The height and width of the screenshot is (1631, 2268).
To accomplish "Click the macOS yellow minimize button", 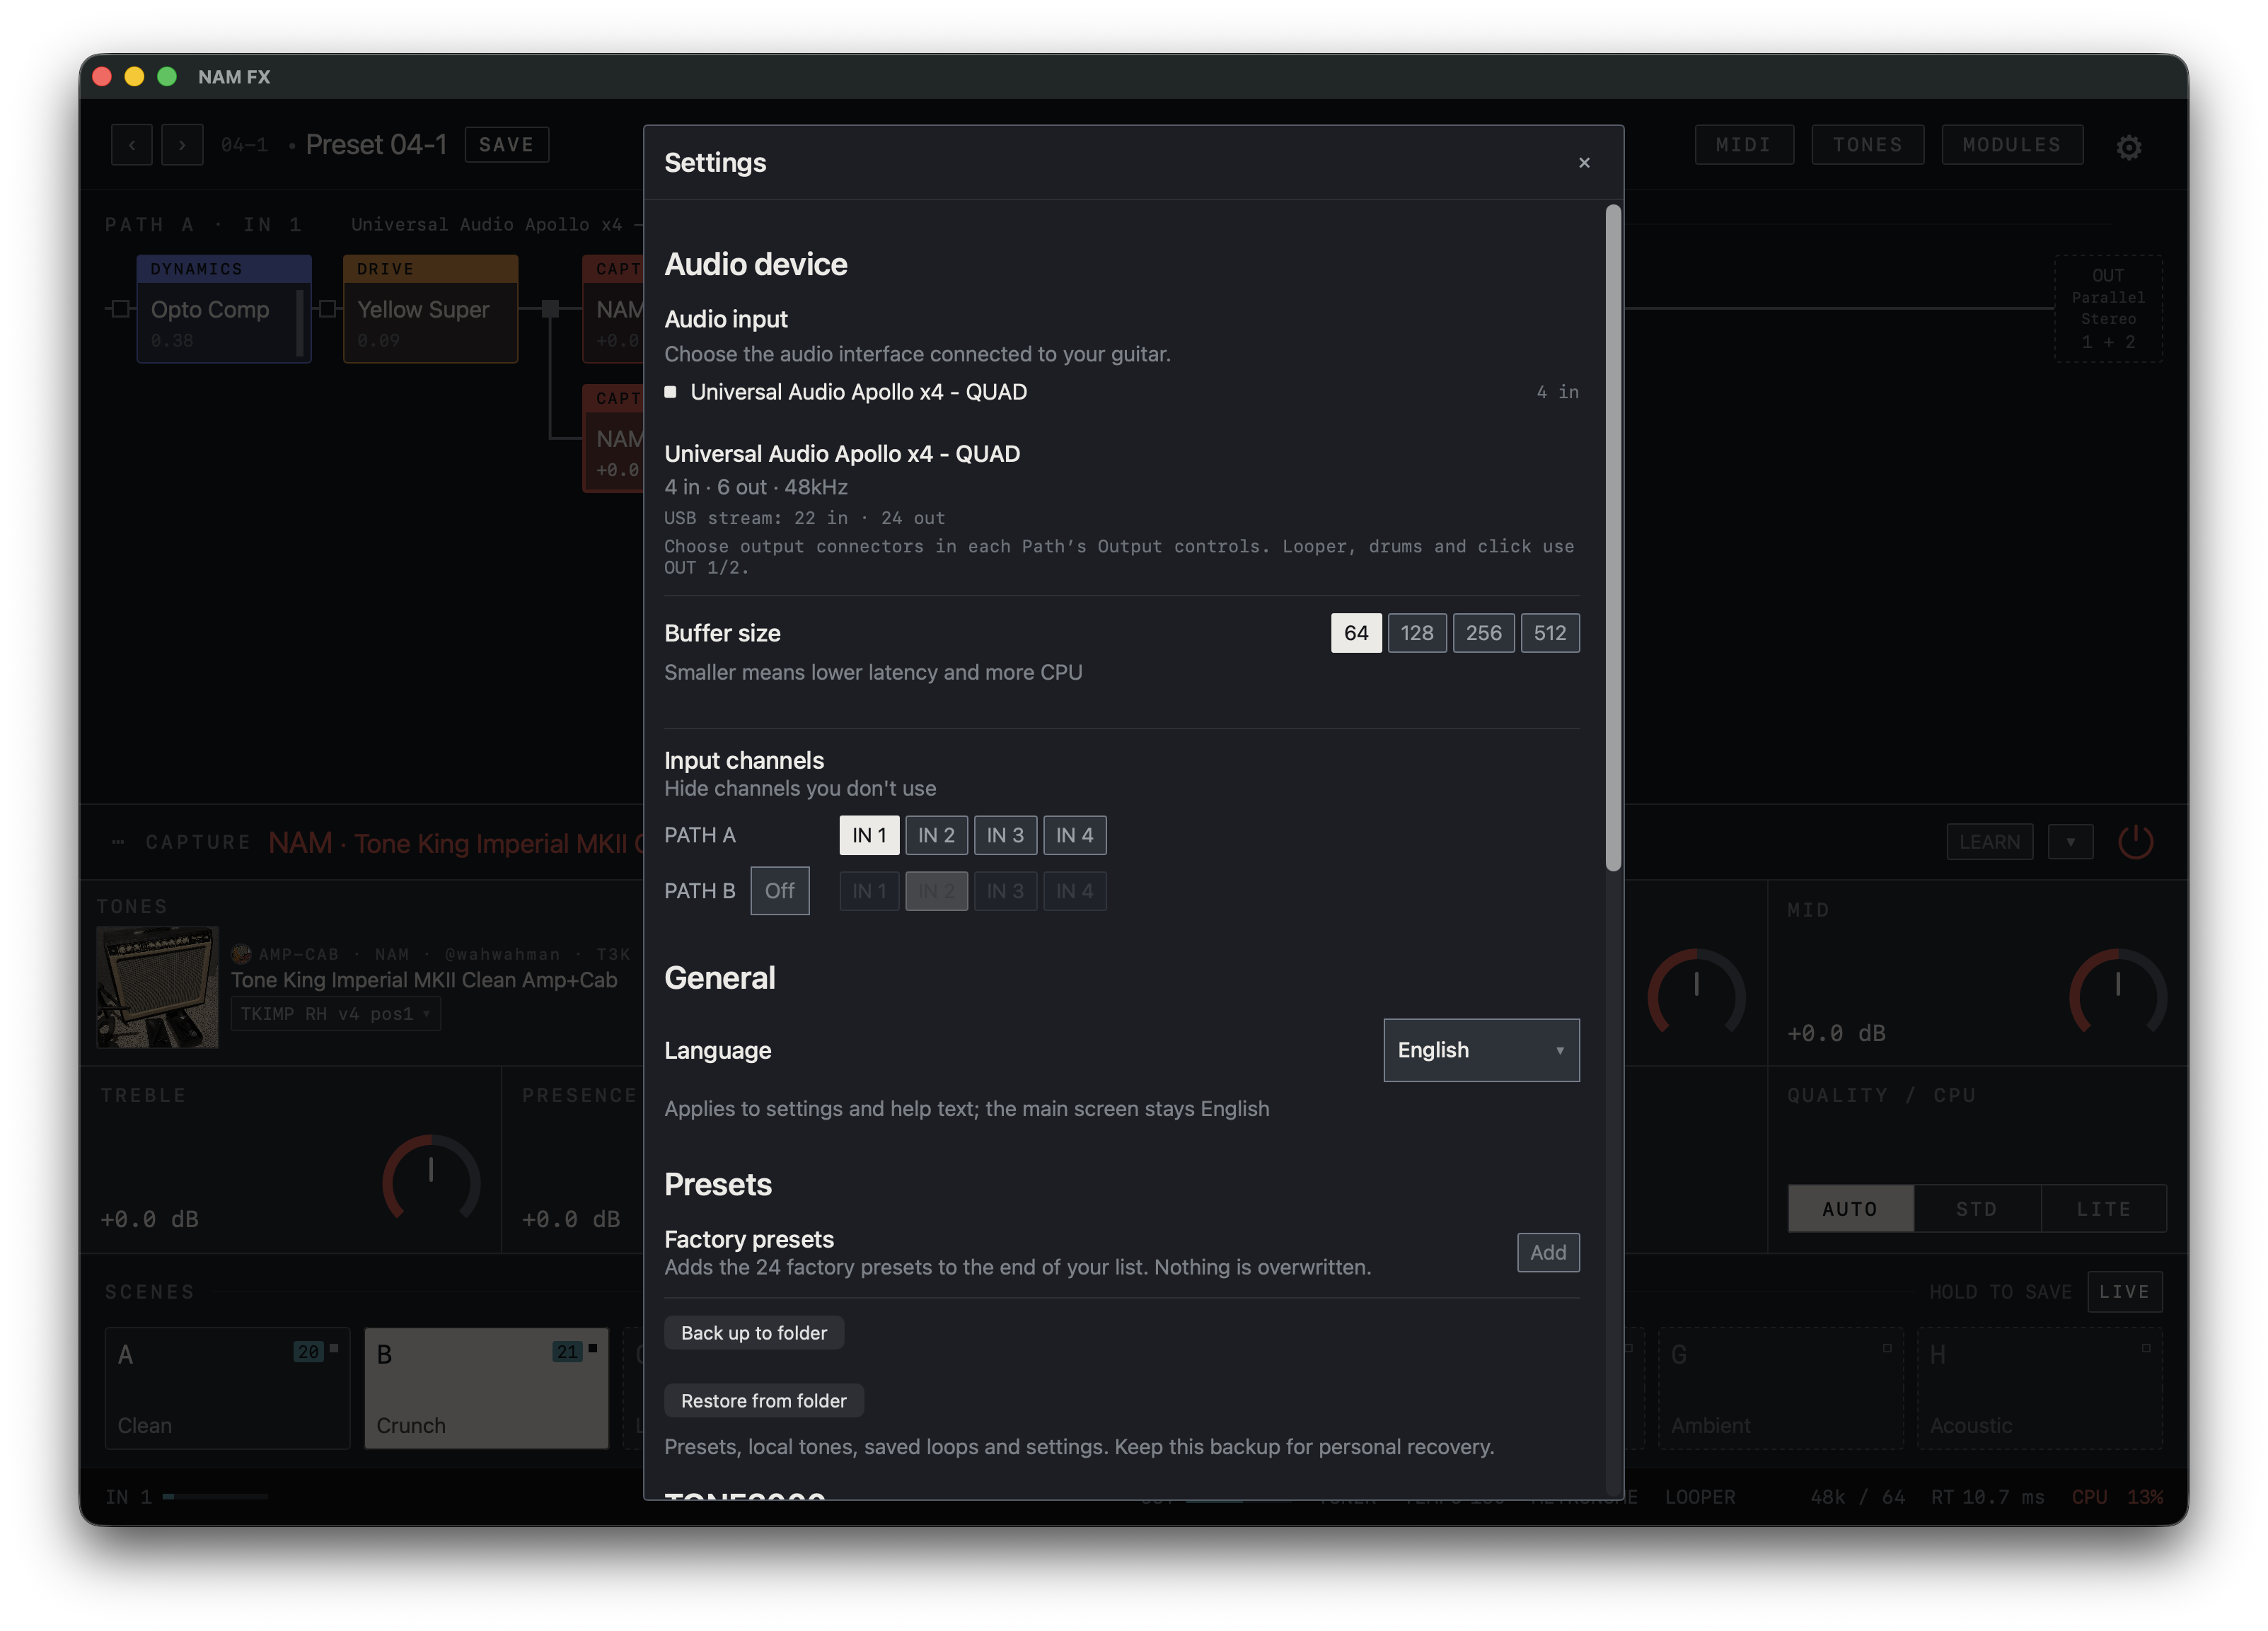I will coord(134,77).
